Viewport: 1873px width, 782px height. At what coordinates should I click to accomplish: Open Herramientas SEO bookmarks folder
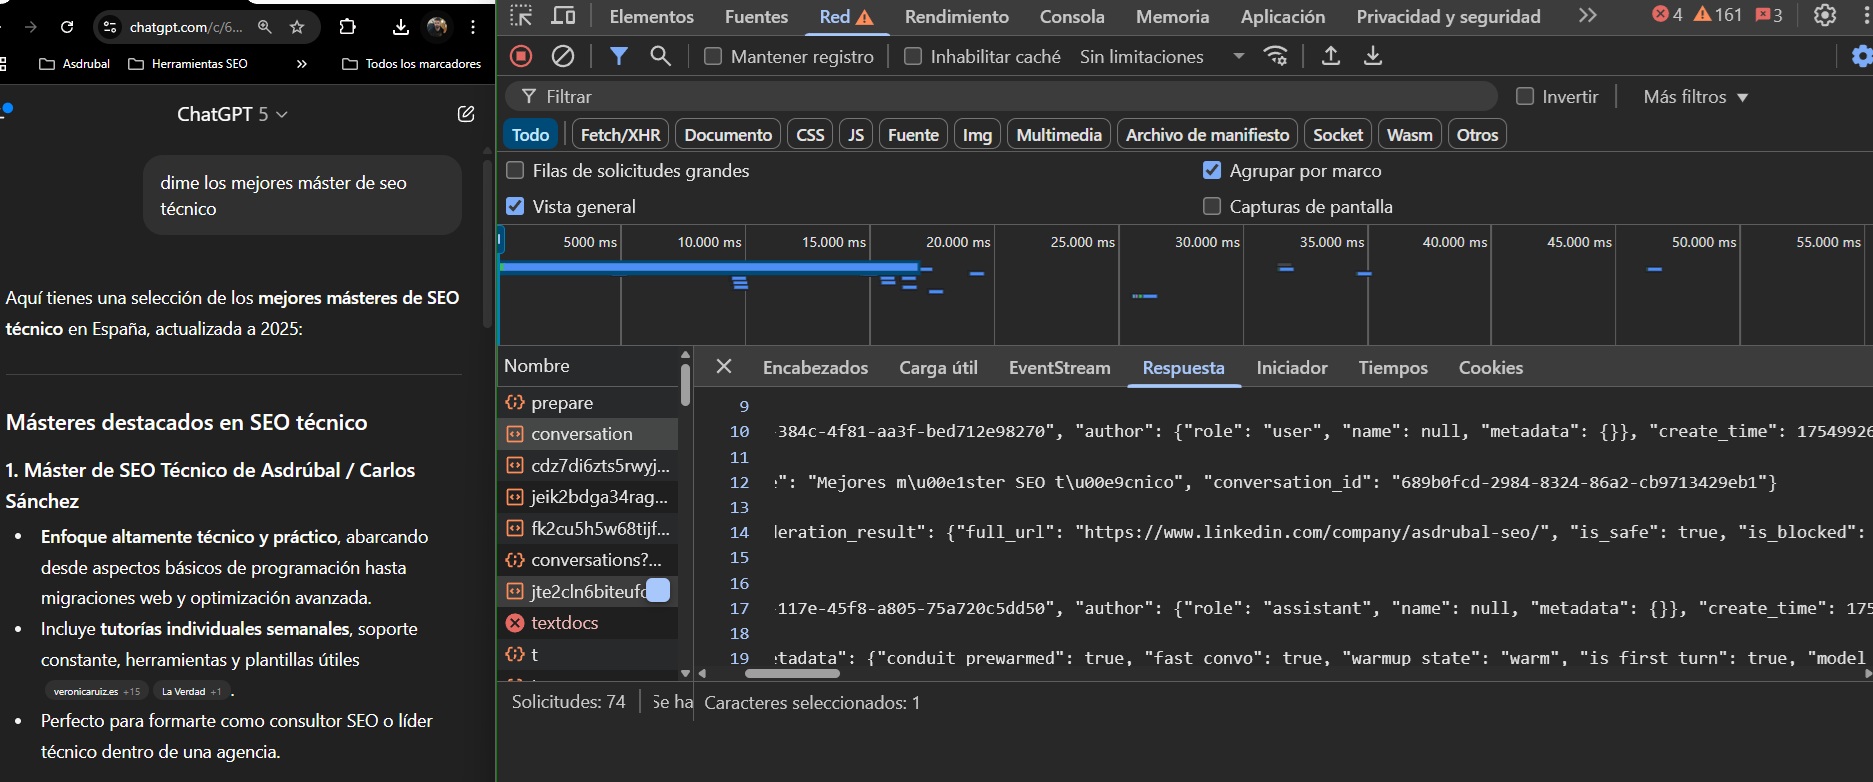[188, 64]
